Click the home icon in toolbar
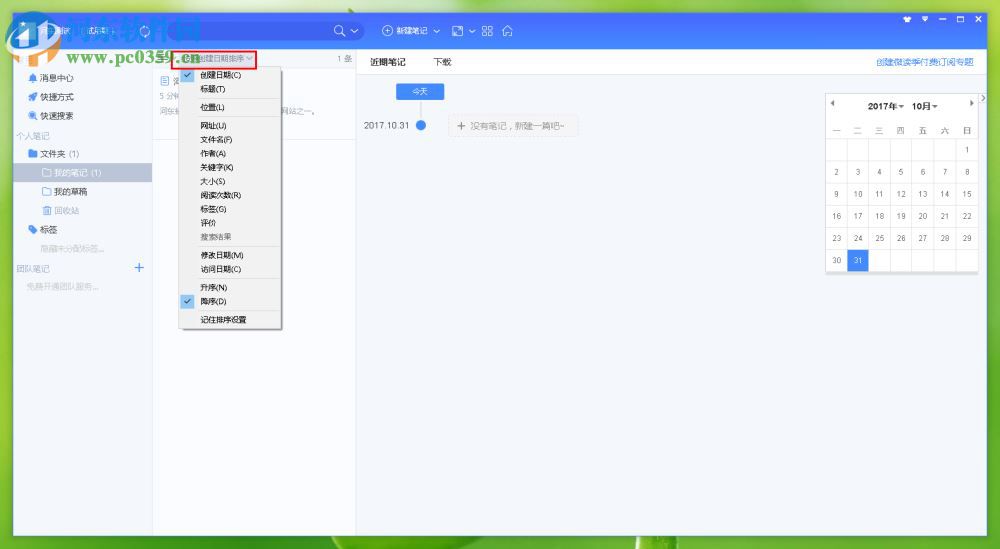Viewport: 1000px width, 549px height. 507,31
